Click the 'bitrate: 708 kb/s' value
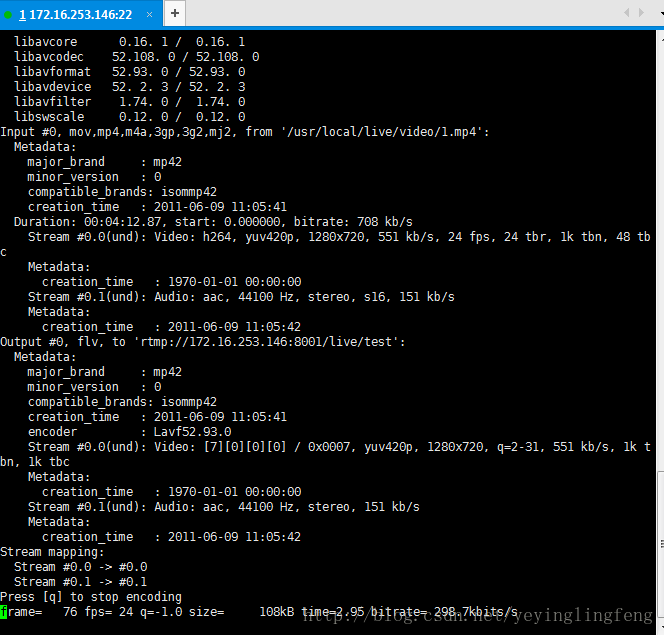Viewport: 664px width, 635px height. pyautogui.click(x=353, y=222)
